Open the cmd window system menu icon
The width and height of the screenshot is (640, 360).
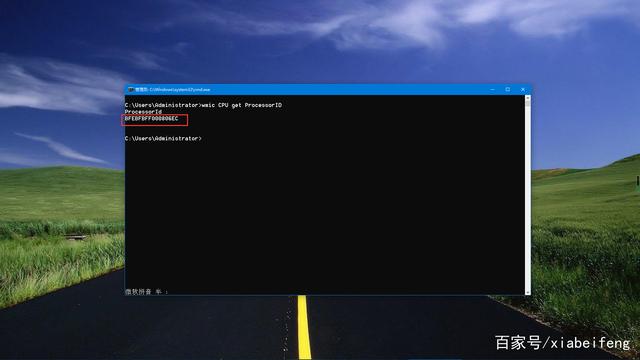point(131,89)
